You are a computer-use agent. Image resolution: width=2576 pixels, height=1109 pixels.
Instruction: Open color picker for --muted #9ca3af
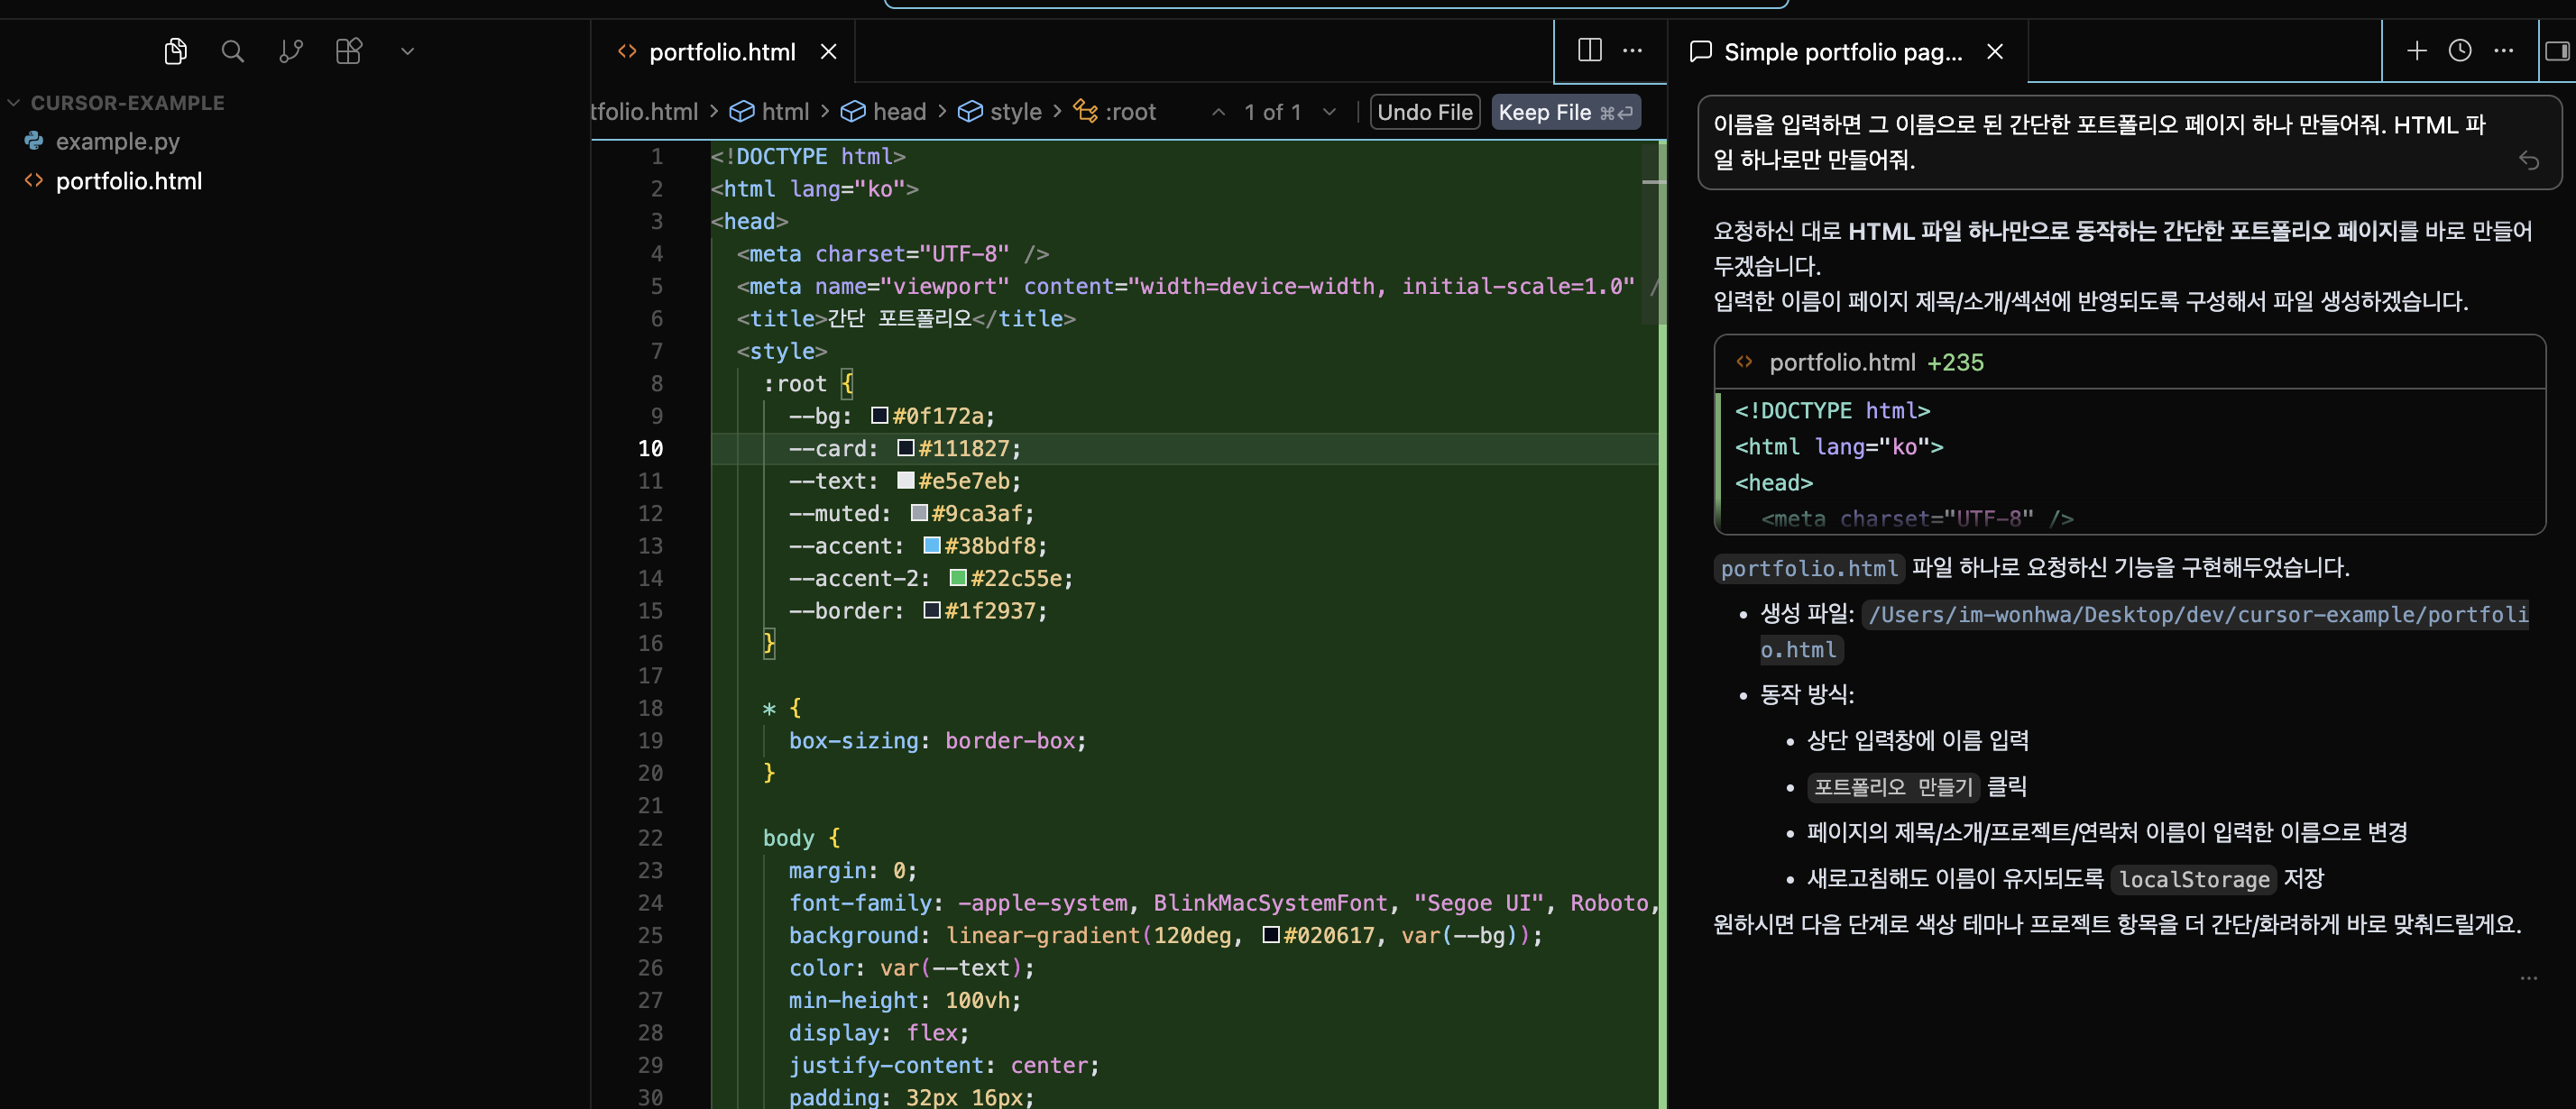[919, 513]
